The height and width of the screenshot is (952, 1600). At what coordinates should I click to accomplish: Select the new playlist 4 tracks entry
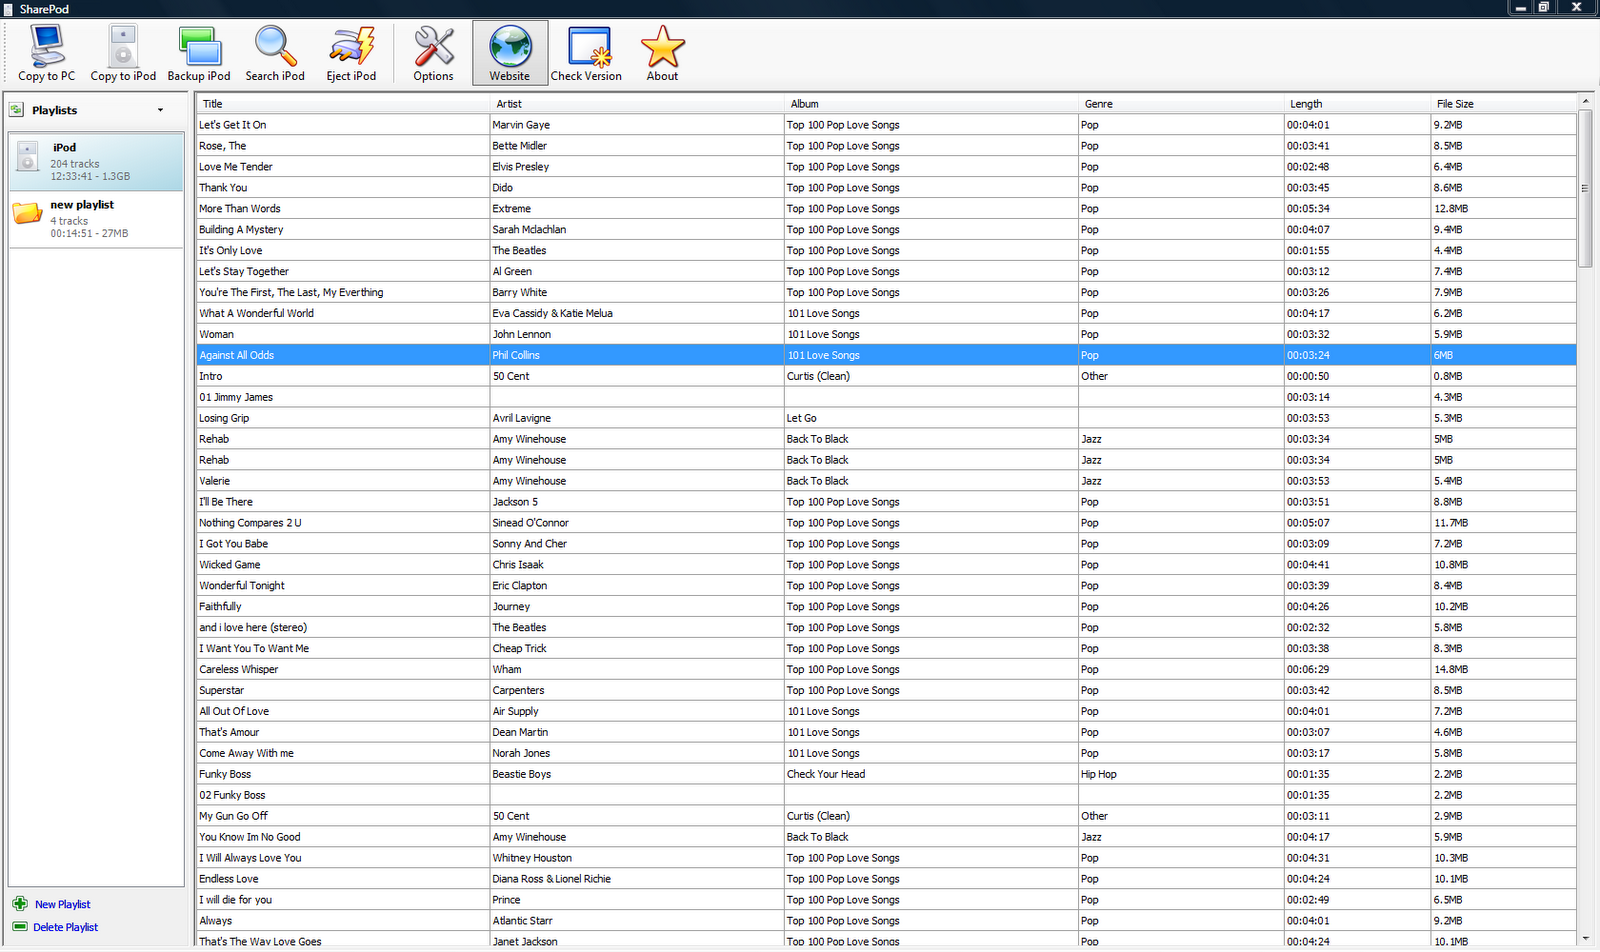[x=96, y=219]
